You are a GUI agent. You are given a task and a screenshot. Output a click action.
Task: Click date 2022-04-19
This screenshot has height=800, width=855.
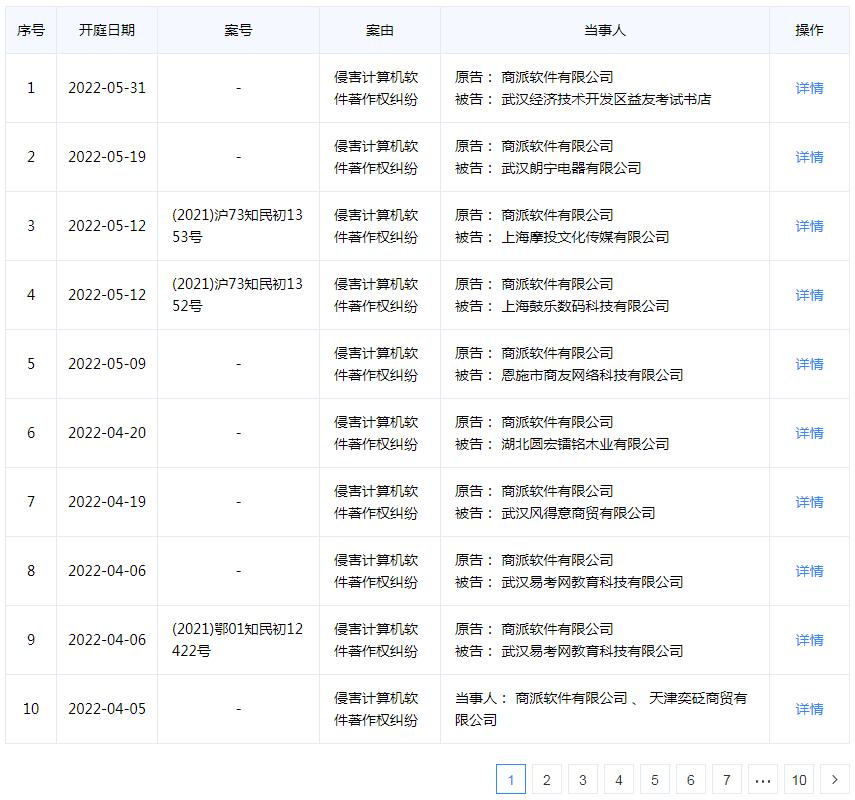click(107, 502)
